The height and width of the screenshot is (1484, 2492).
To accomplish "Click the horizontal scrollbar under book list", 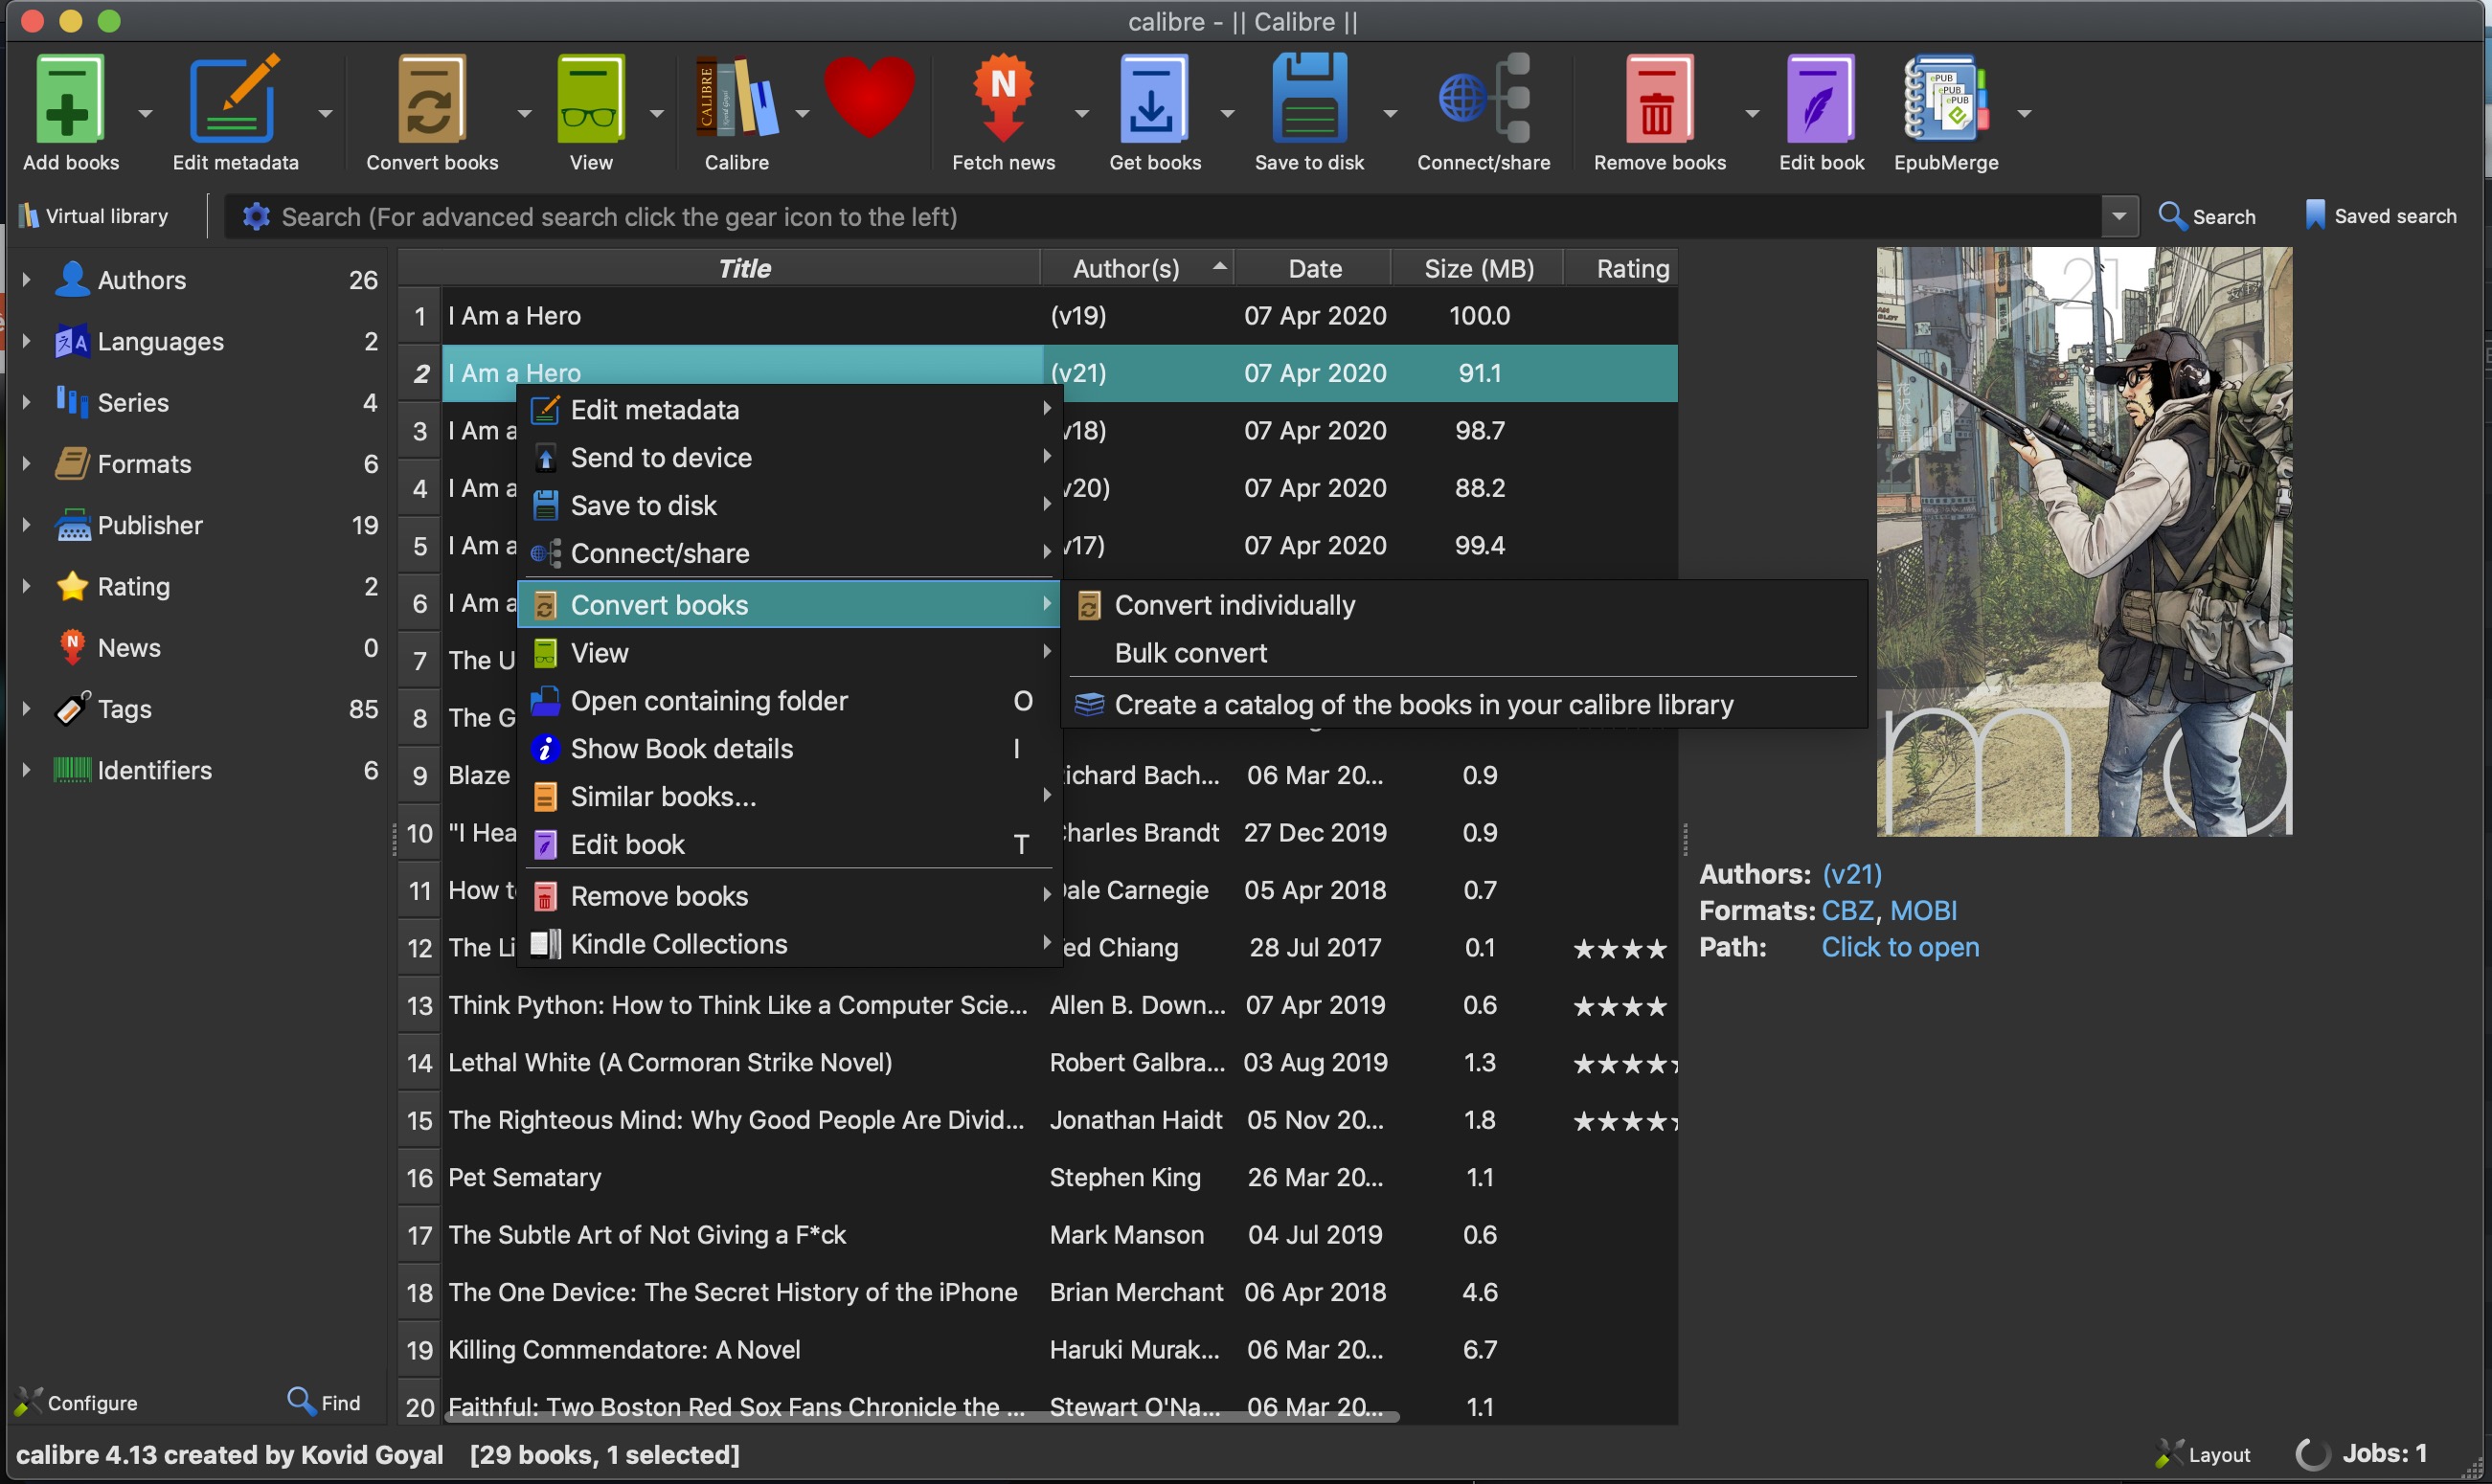I will 921,1416.
